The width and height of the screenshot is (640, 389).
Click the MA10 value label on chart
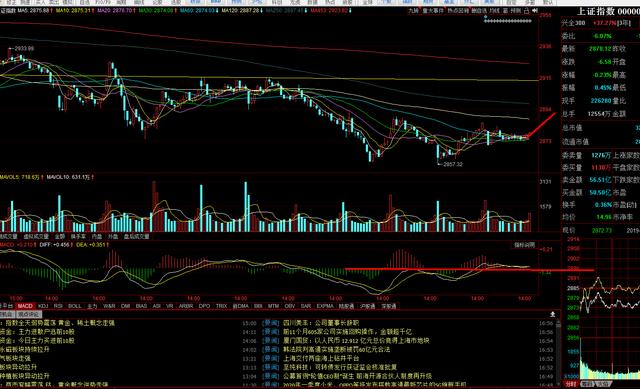click(74, 10)
